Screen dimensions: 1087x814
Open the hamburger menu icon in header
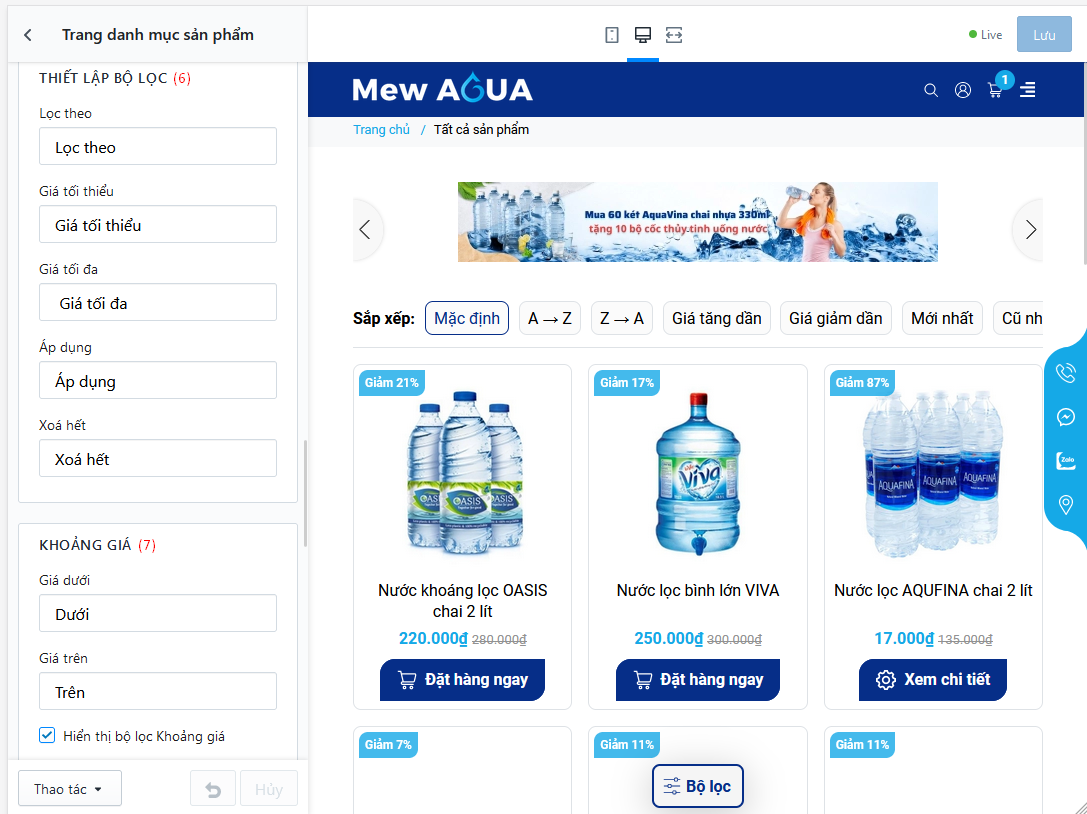(1027, 90)
